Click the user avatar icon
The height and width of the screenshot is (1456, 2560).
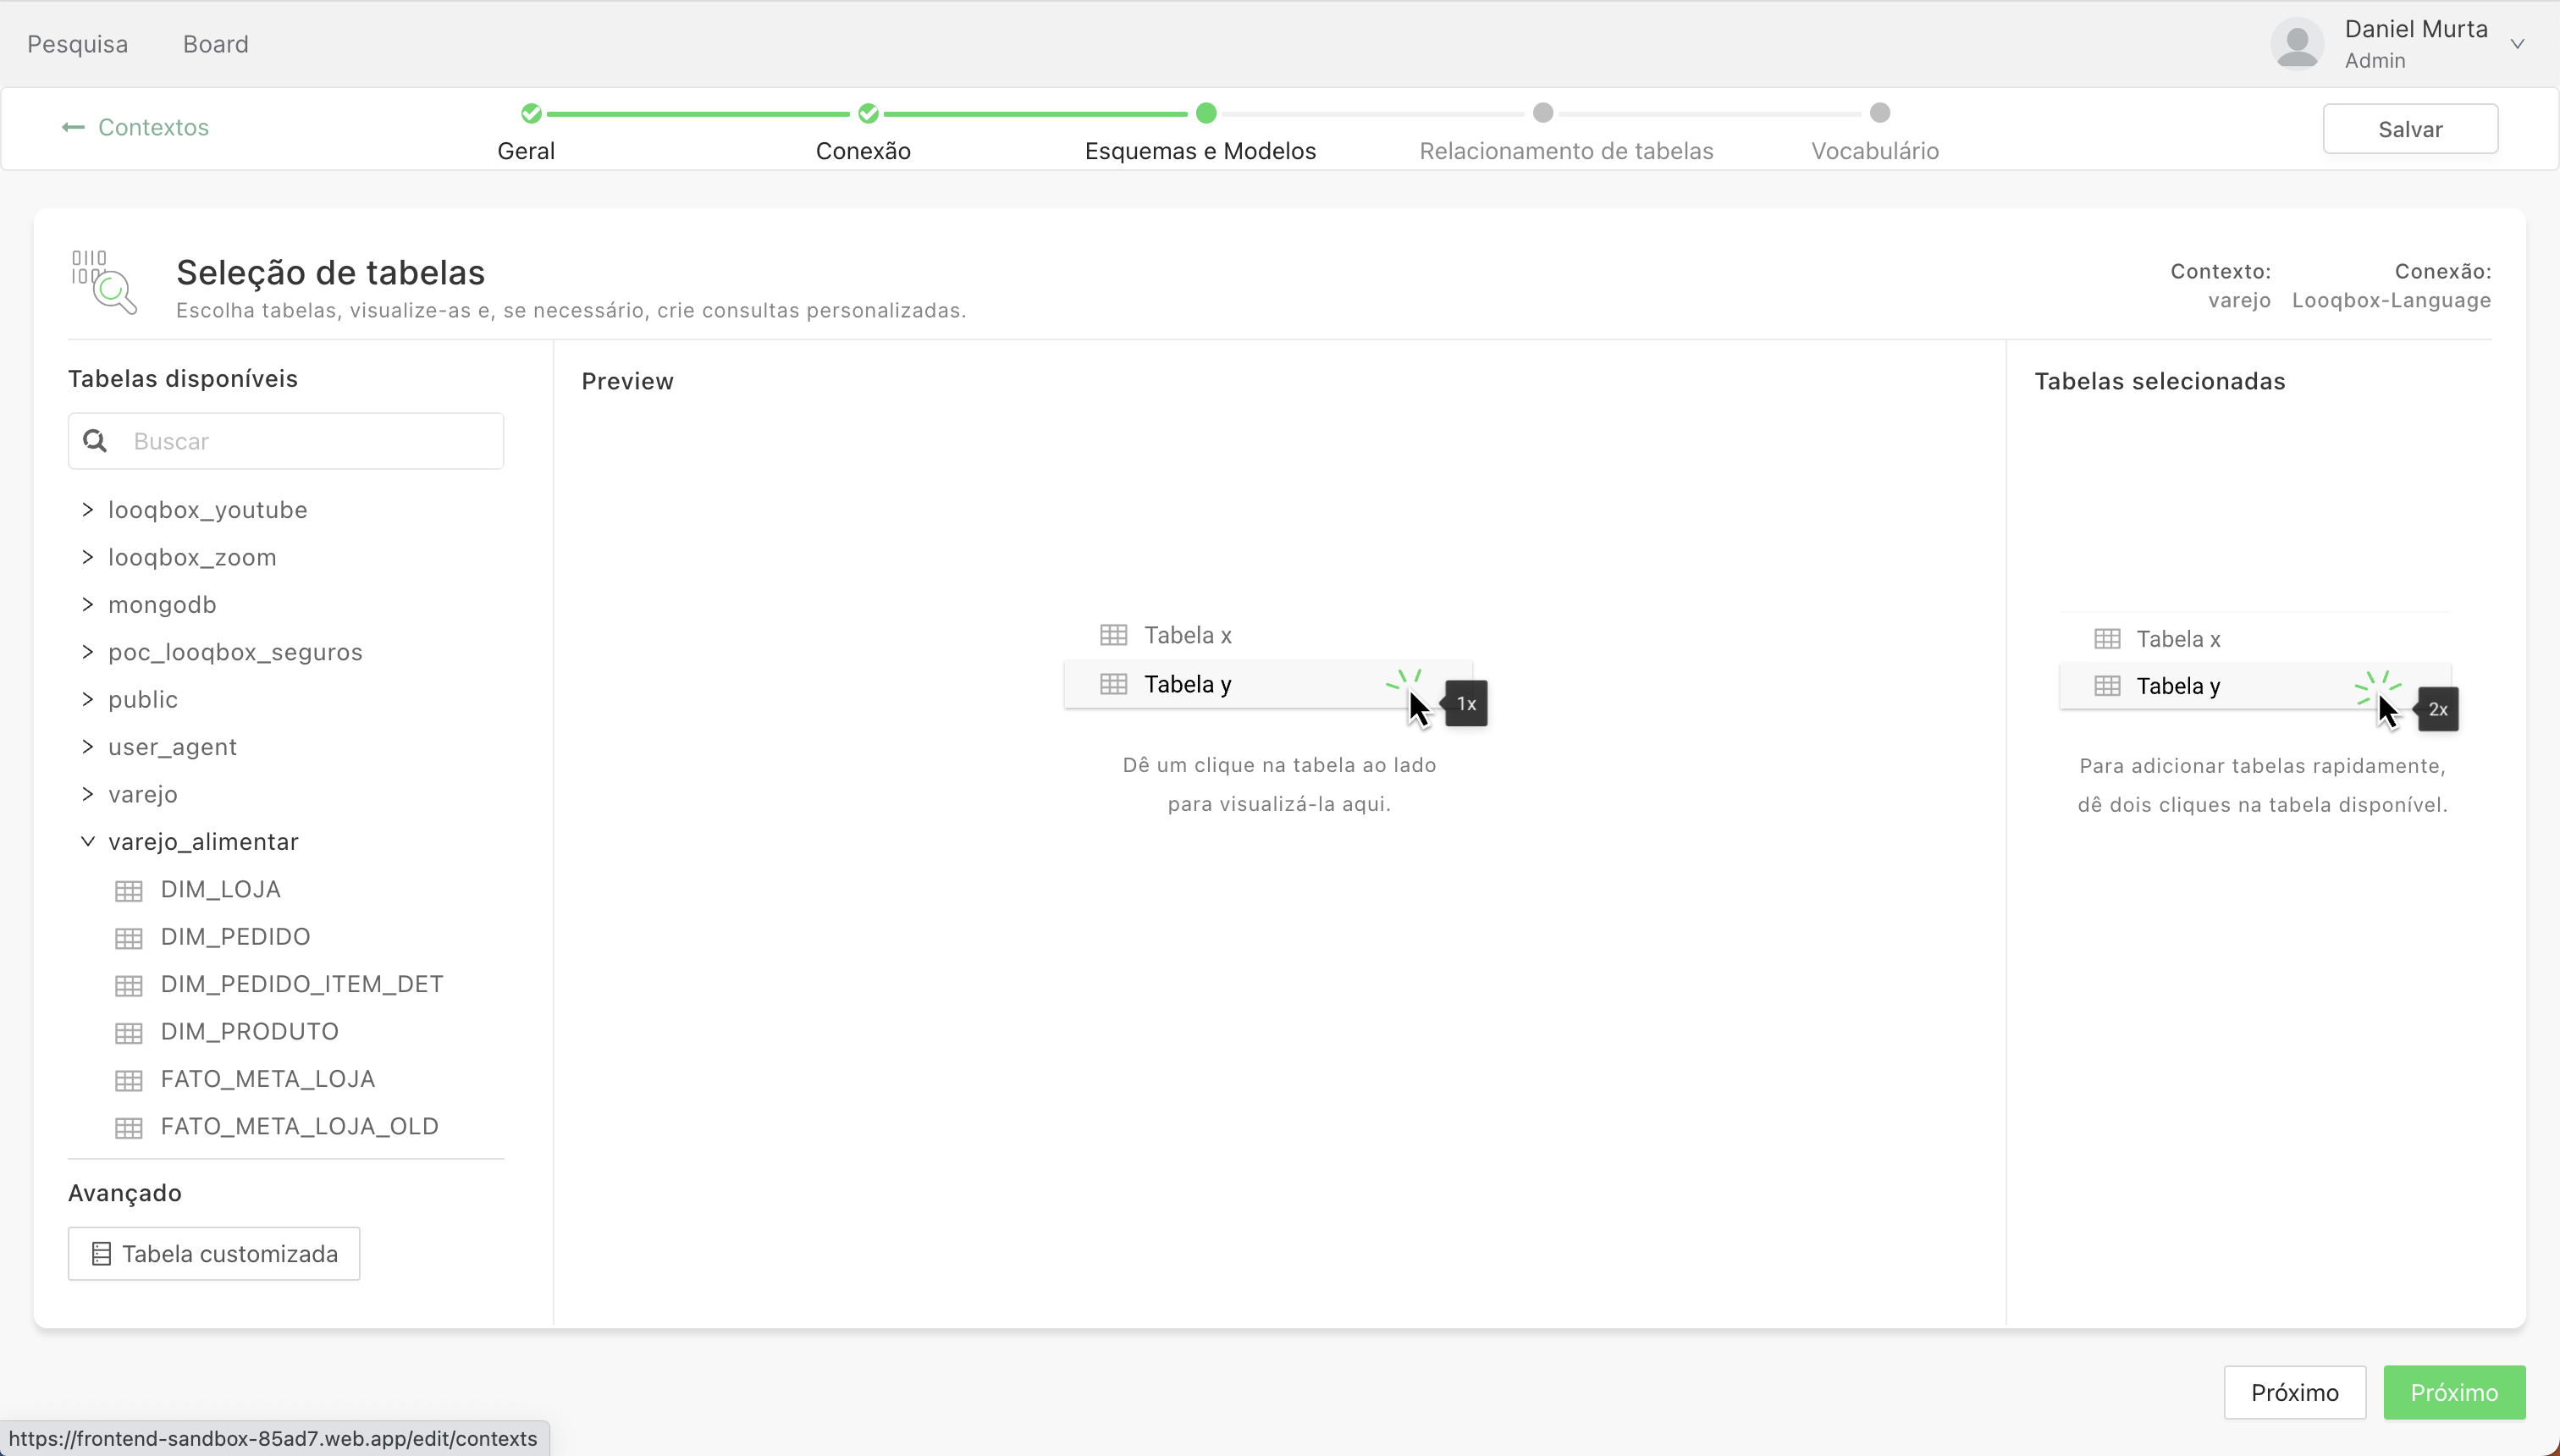(2296, 44)
